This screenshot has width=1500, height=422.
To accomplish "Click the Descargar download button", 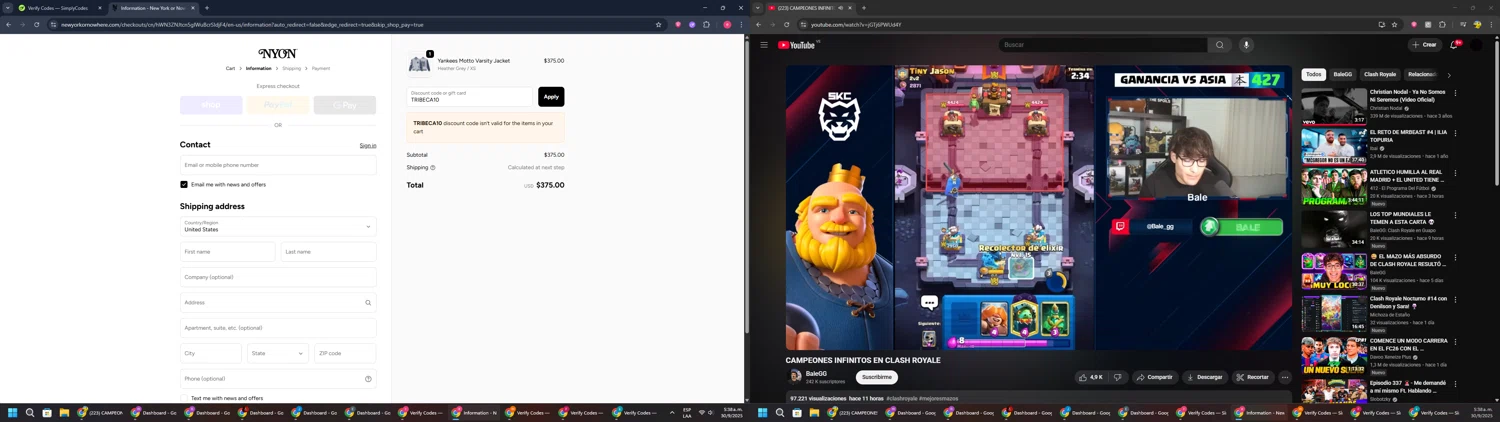I will pos(1204,377).
